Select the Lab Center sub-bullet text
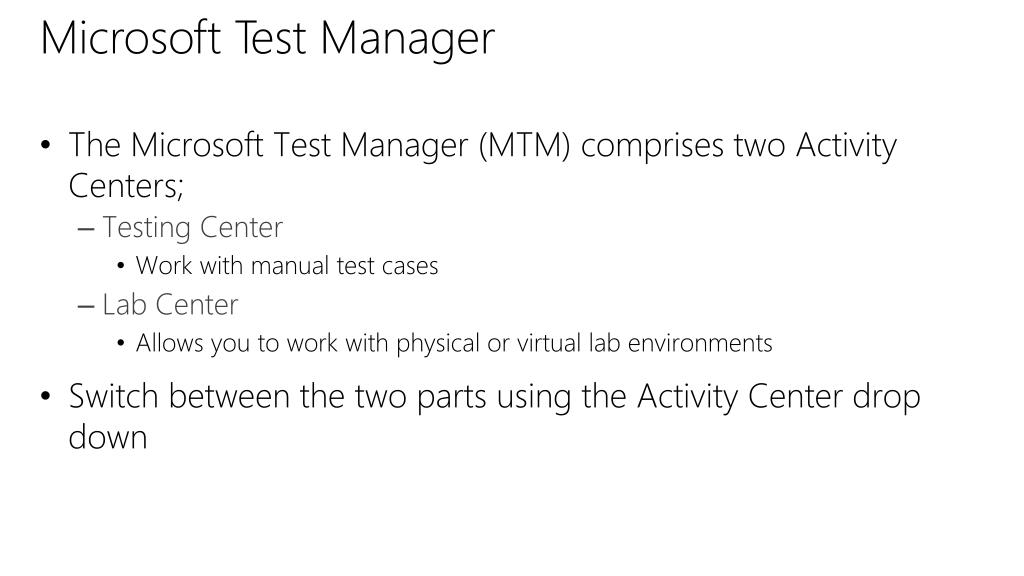1024x576 pixels. [170, 305]
